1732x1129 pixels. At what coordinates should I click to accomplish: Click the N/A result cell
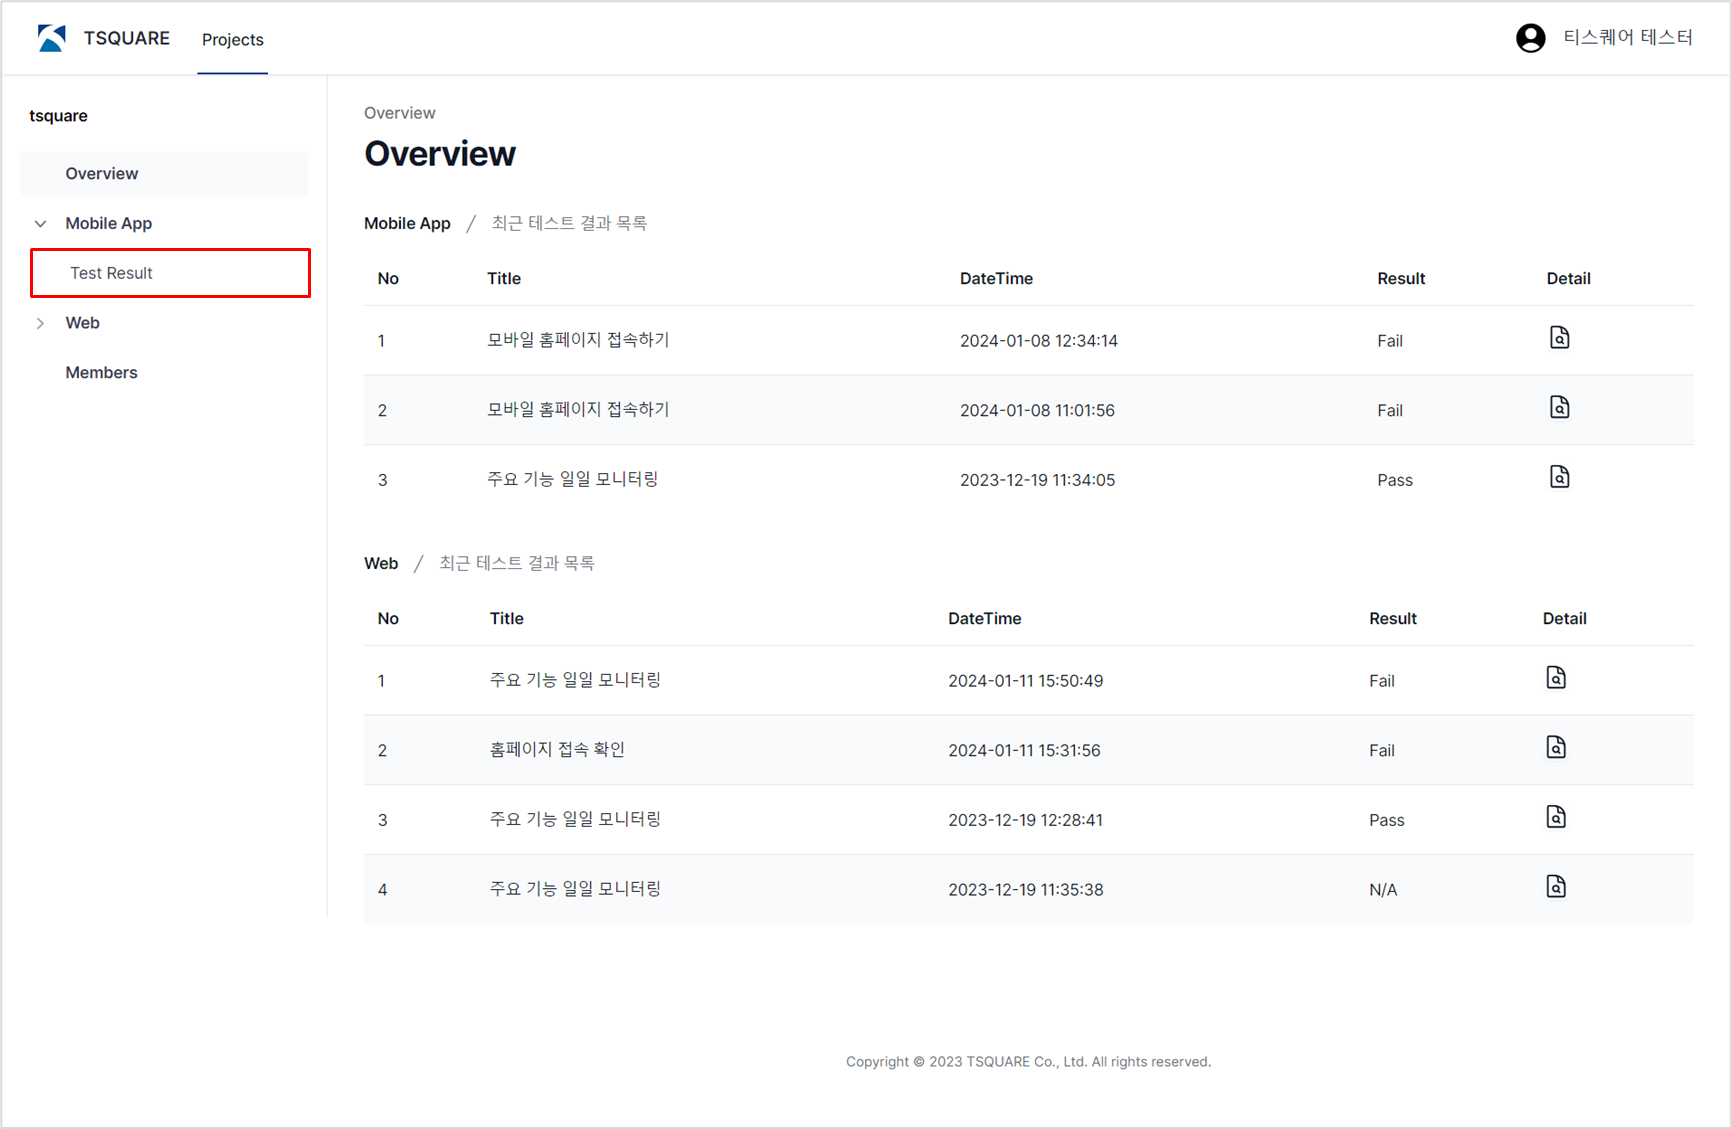[x=1383, y=890]
